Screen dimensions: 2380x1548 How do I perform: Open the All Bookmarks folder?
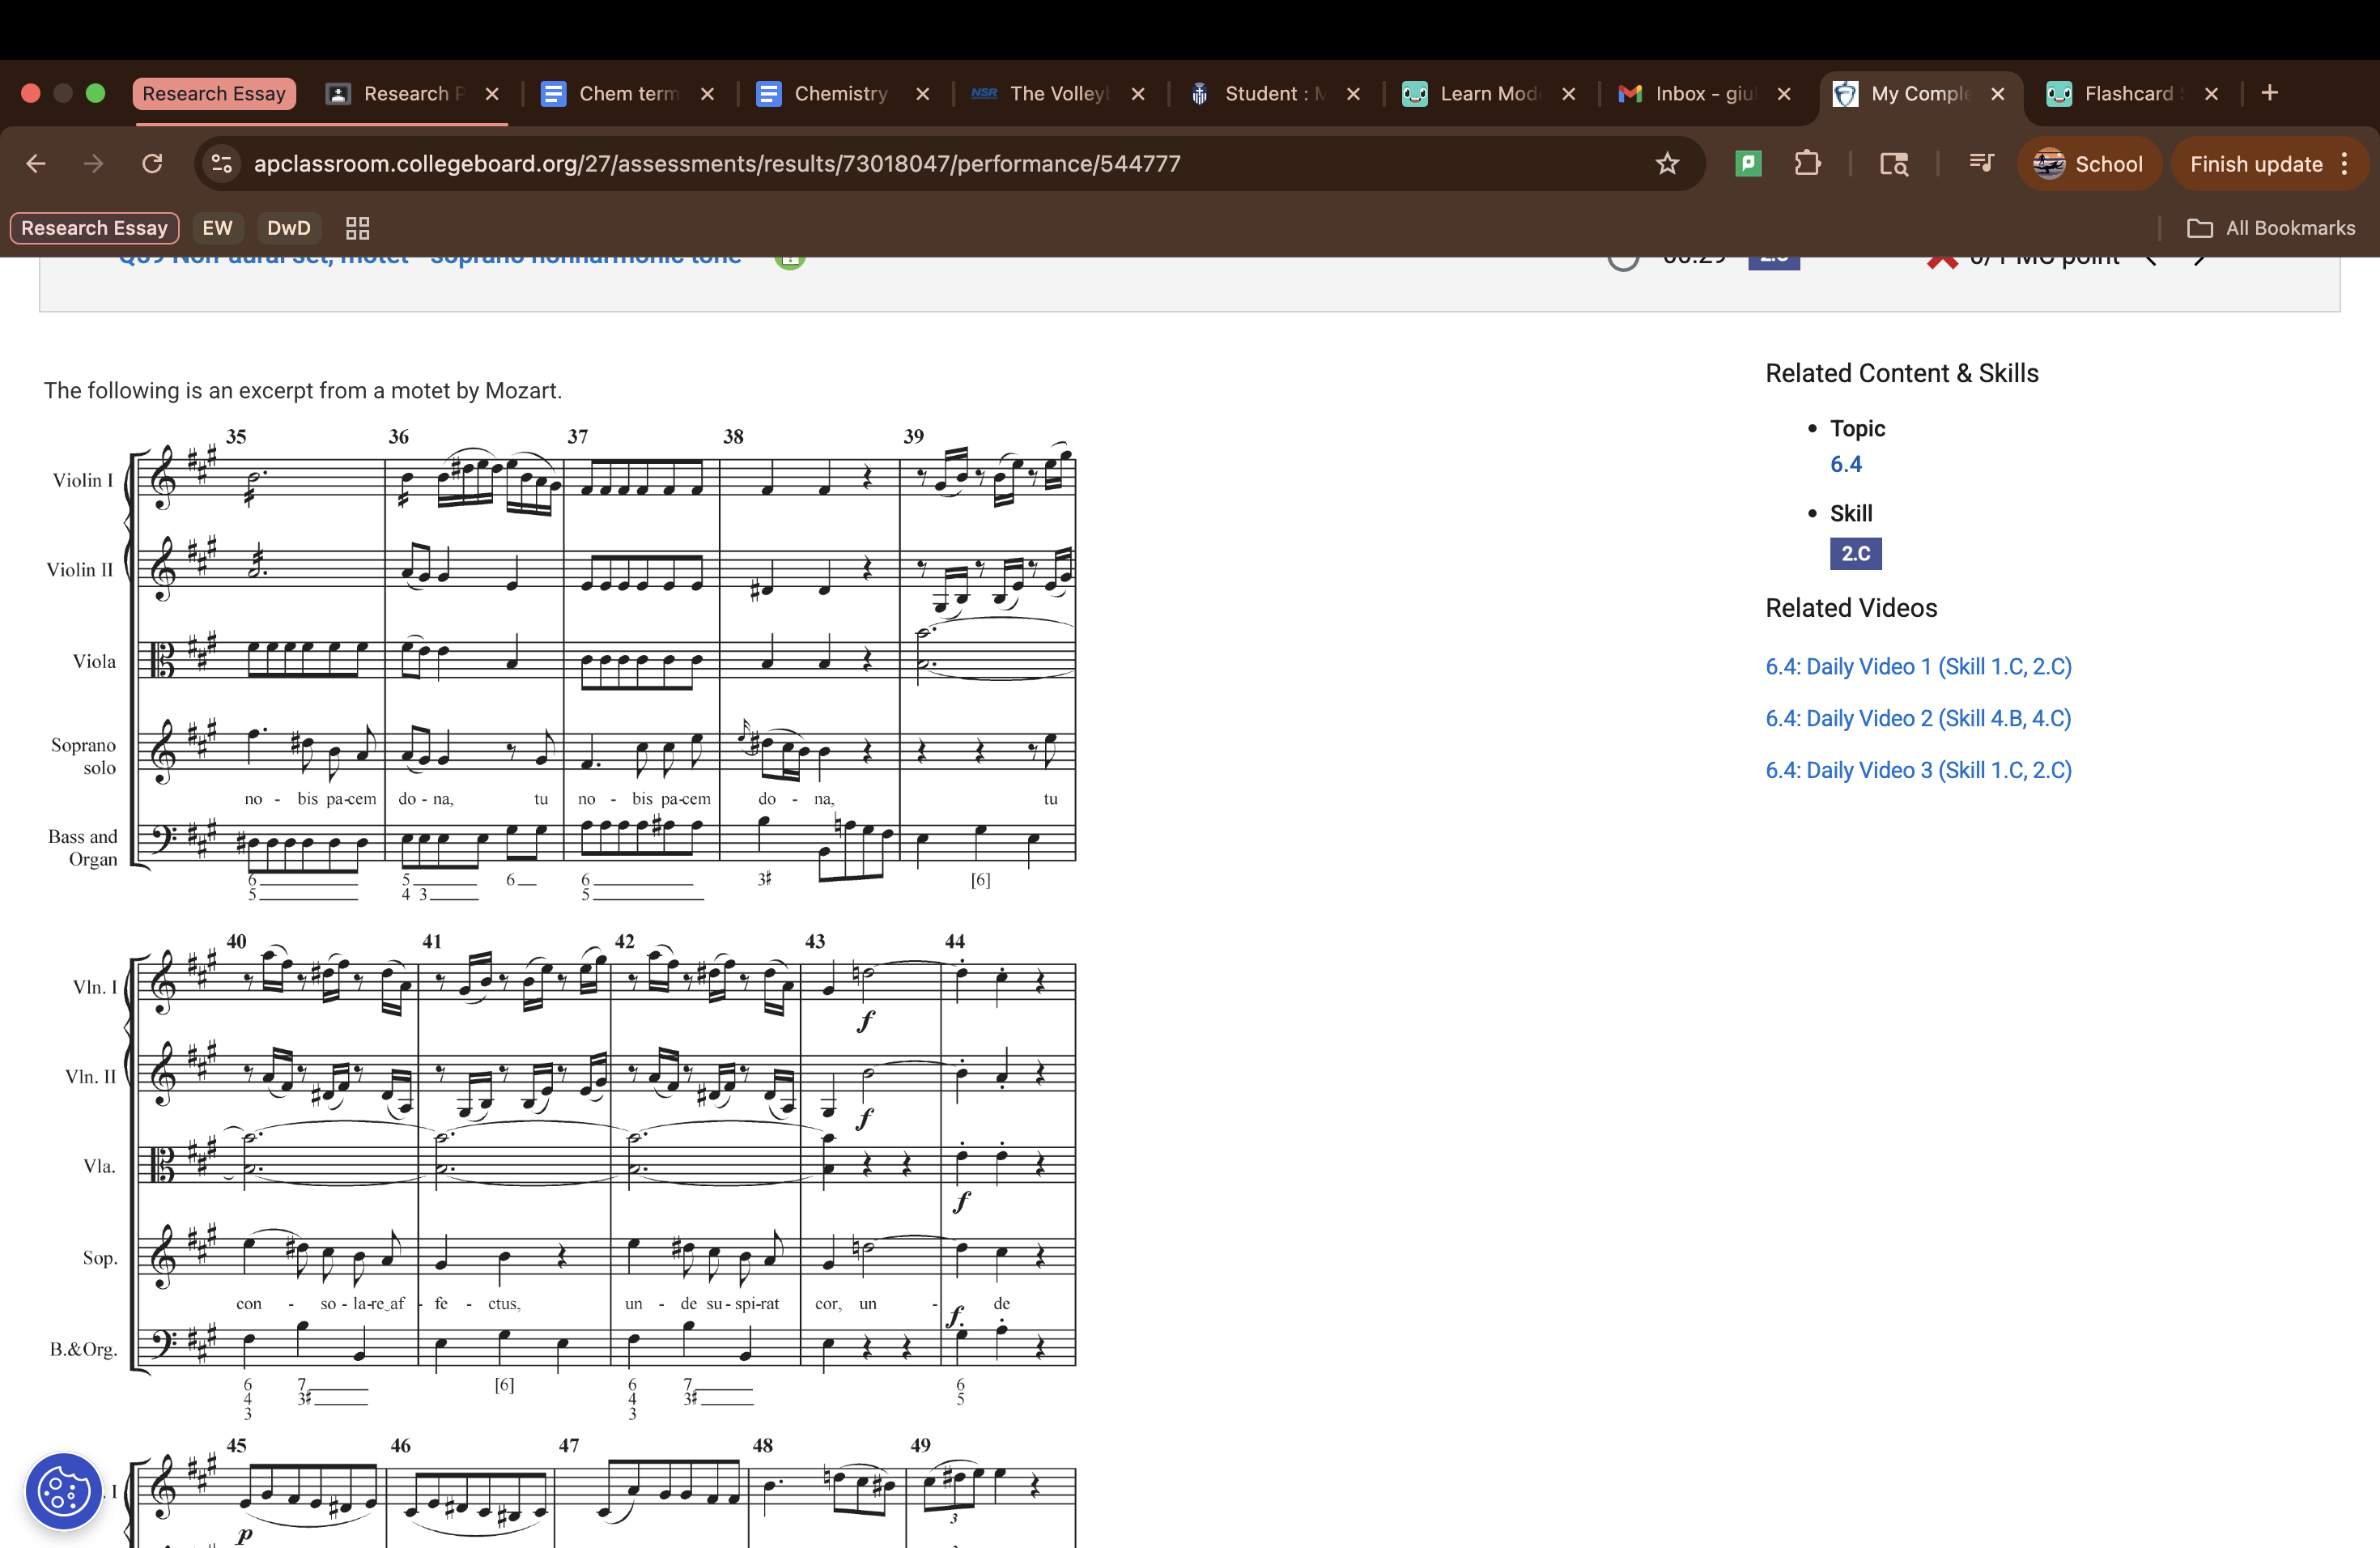(2271, 228)
